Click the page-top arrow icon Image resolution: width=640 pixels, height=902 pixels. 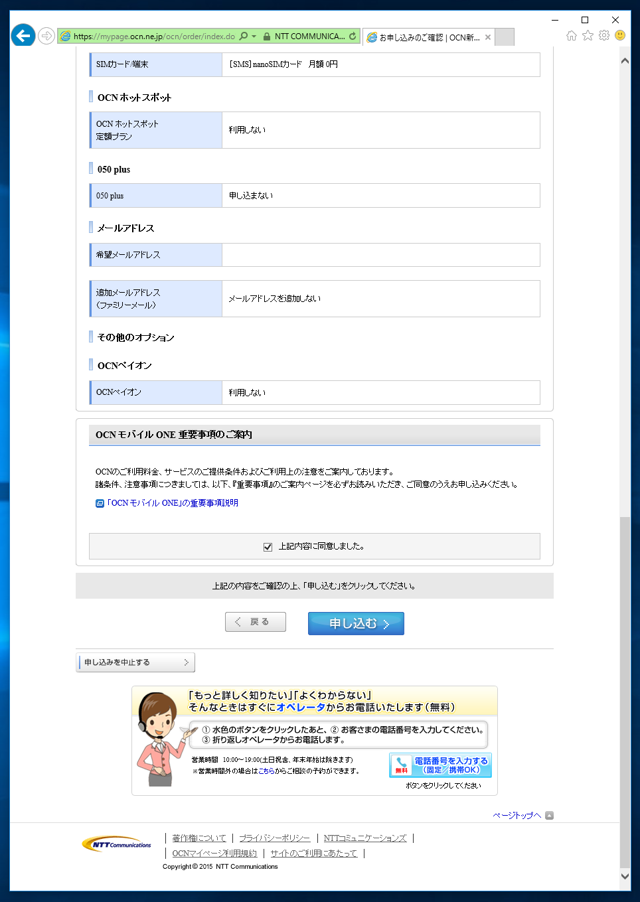click(x=549, y=815)
